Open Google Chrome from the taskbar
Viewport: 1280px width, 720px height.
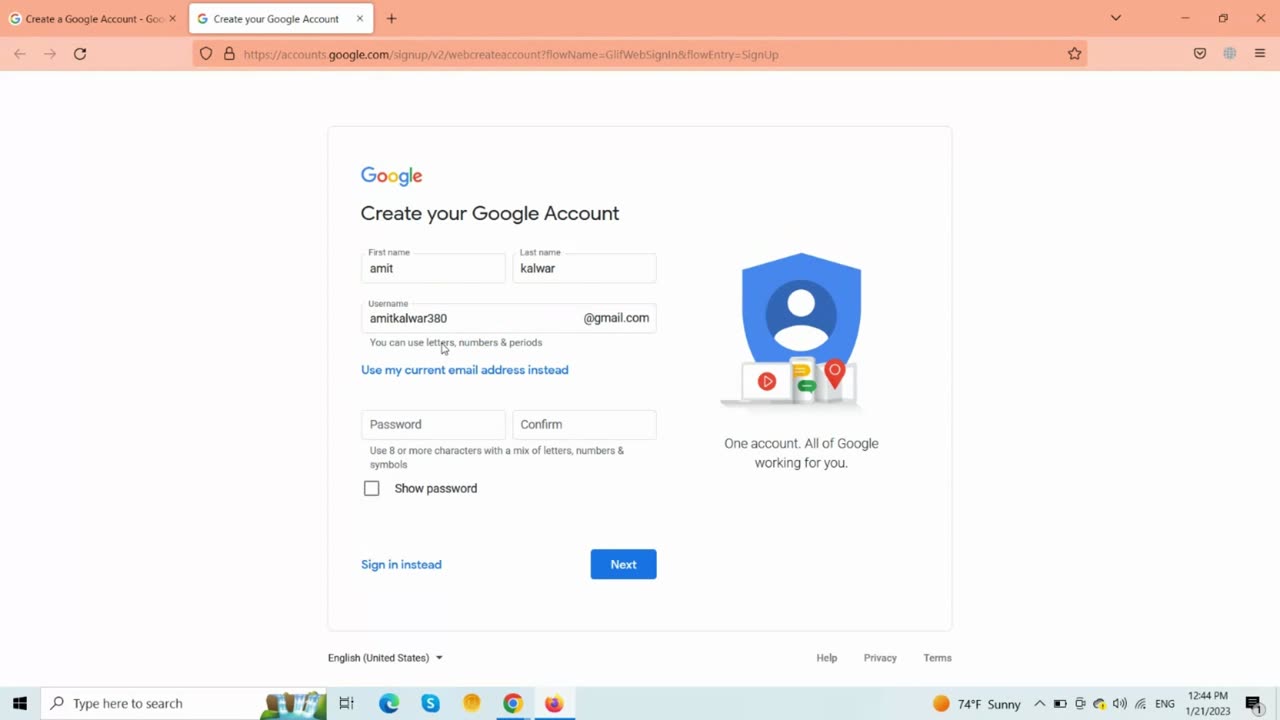[512, 703]
